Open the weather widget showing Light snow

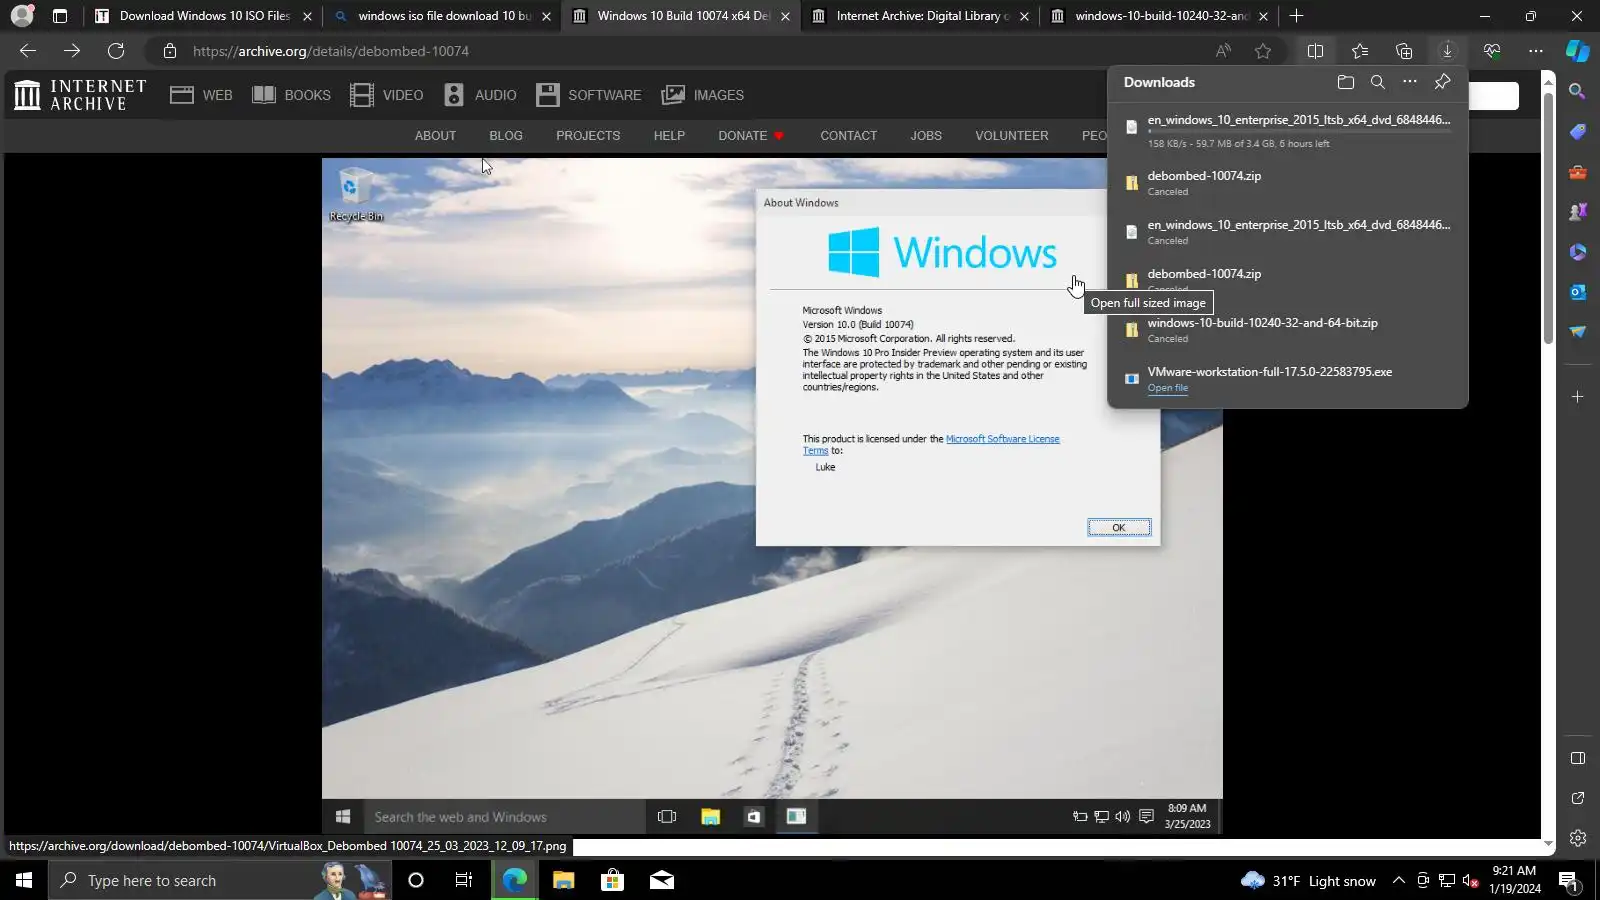pyautogui.click(x=1308, y=880)
